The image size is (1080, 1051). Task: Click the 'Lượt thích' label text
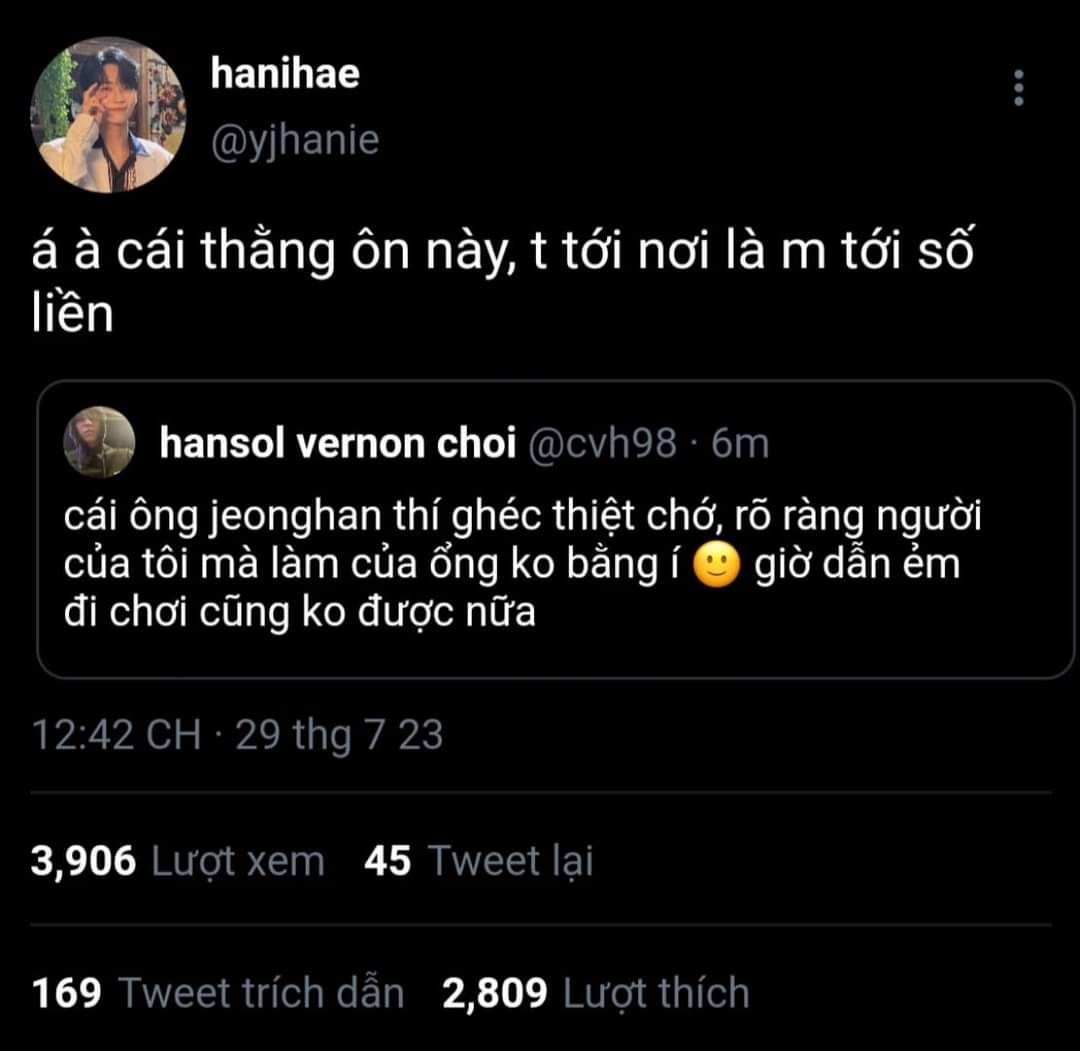(656, 994)
